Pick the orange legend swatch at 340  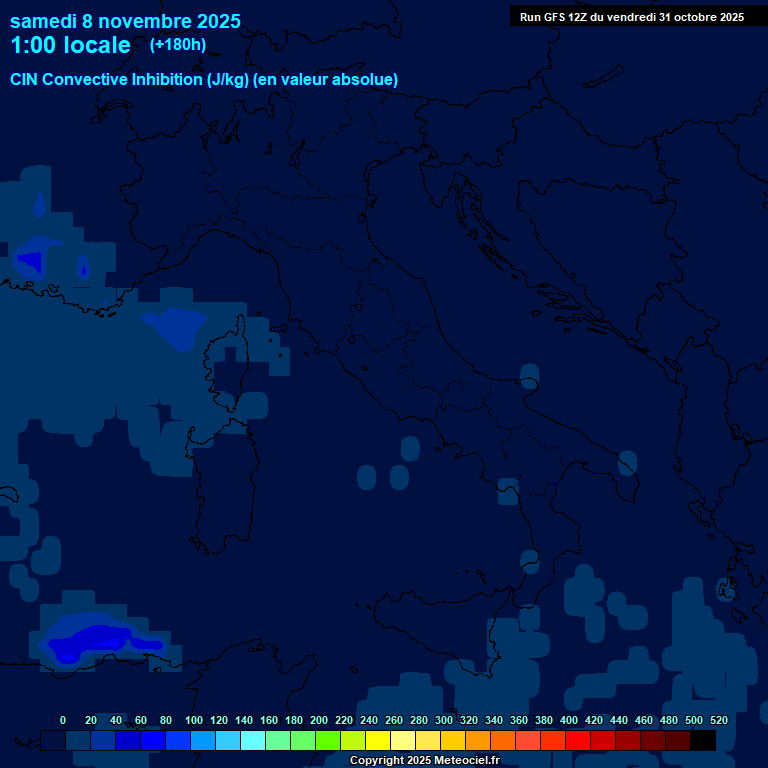coord(503,741)
